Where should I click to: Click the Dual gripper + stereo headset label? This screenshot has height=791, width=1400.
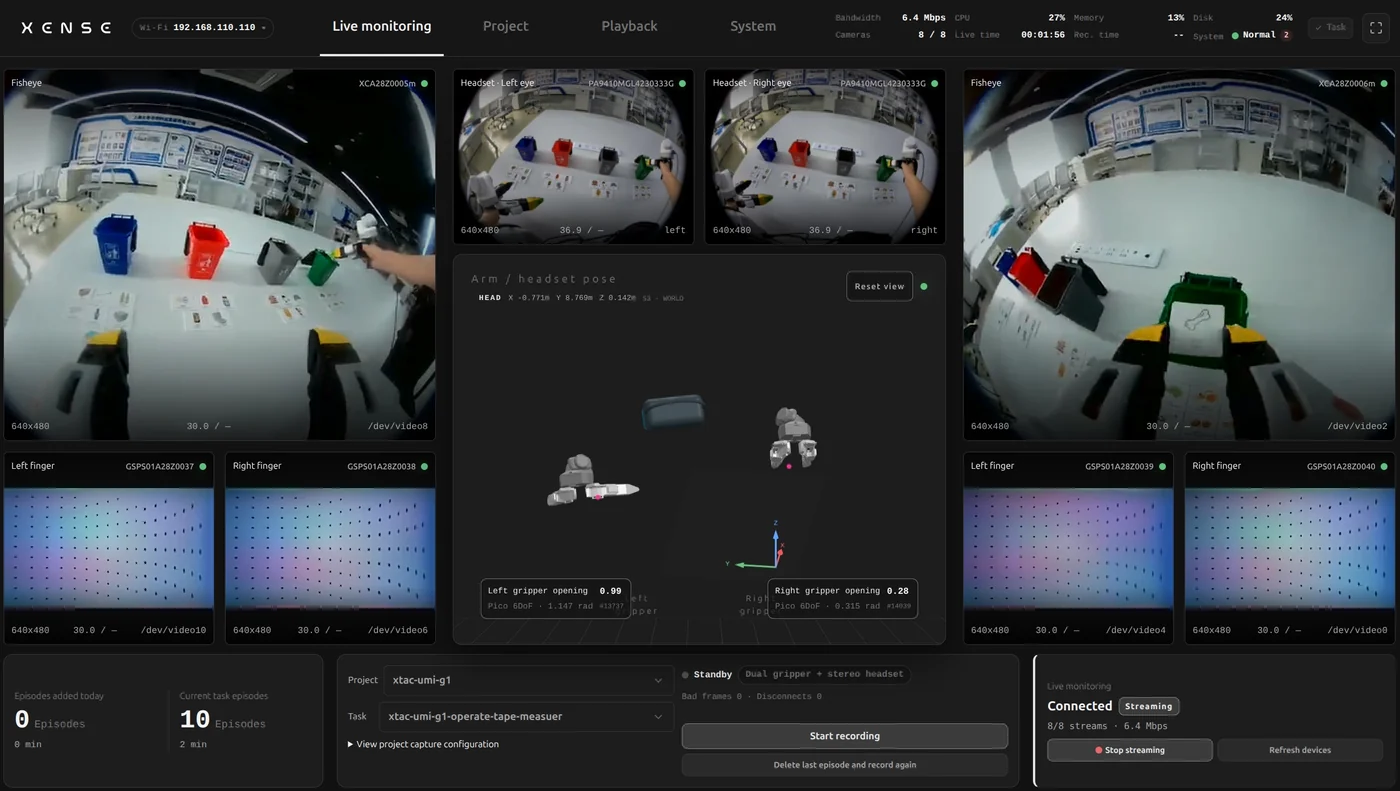[825, 675]
